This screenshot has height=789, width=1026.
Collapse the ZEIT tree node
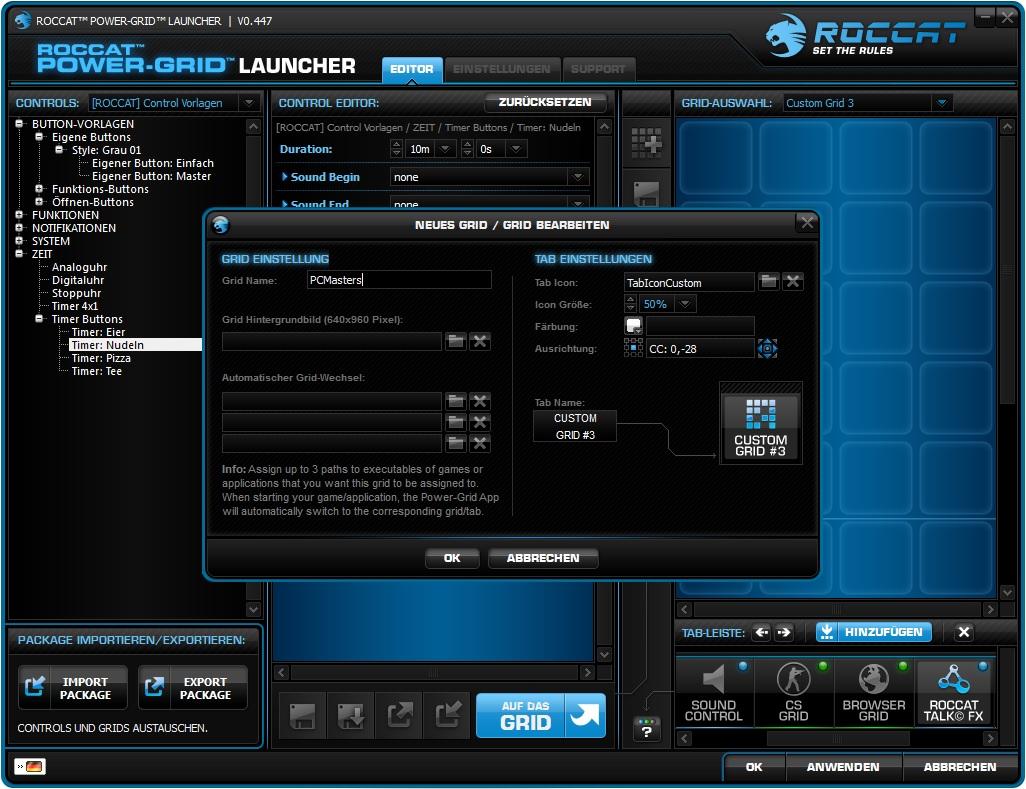[x=19, y=253]
